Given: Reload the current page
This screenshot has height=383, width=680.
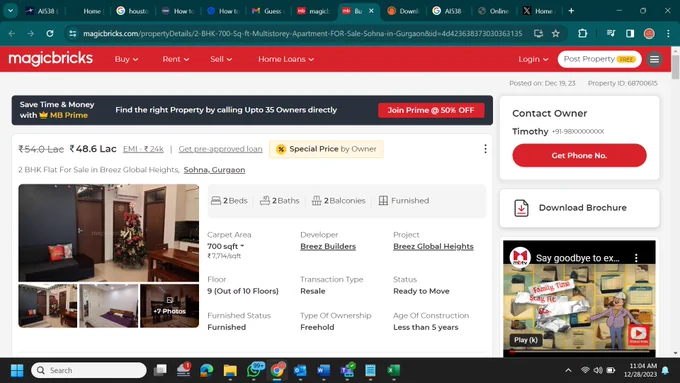Looking at the screenshot, I should [50, 33].
